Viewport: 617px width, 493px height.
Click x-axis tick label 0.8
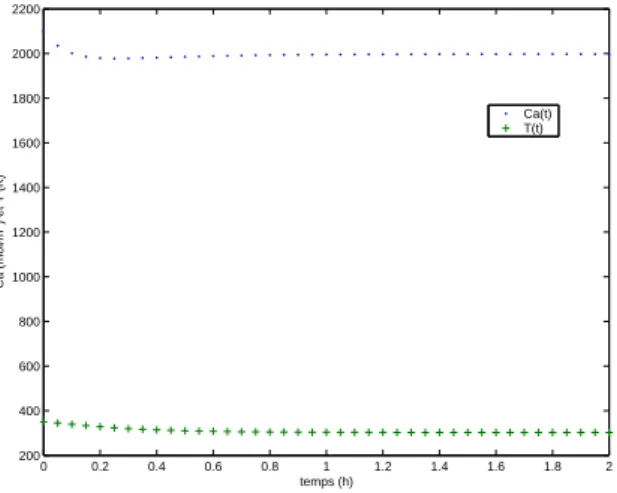[270, 467]
